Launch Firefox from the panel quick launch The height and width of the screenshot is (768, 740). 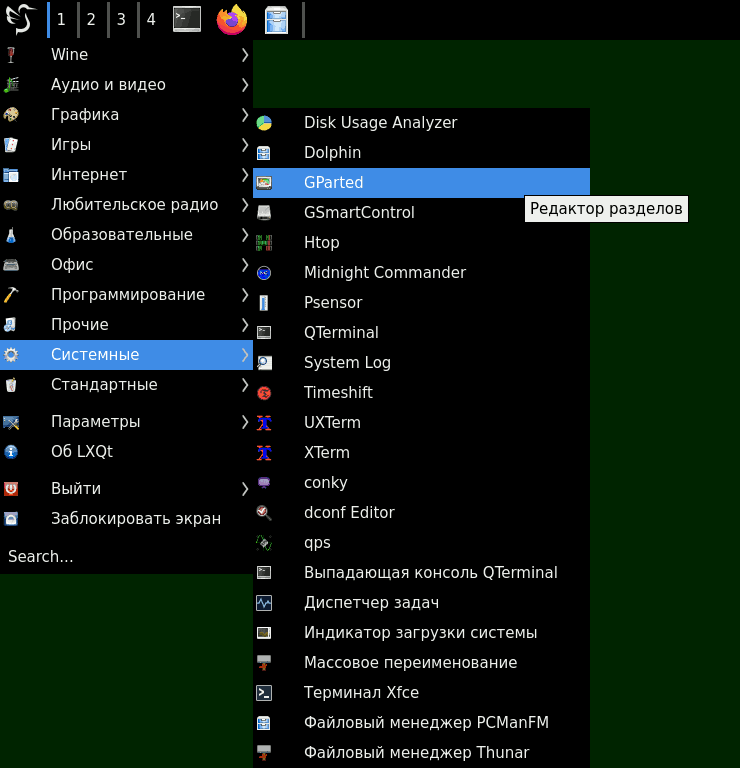(x=232, y=20)
